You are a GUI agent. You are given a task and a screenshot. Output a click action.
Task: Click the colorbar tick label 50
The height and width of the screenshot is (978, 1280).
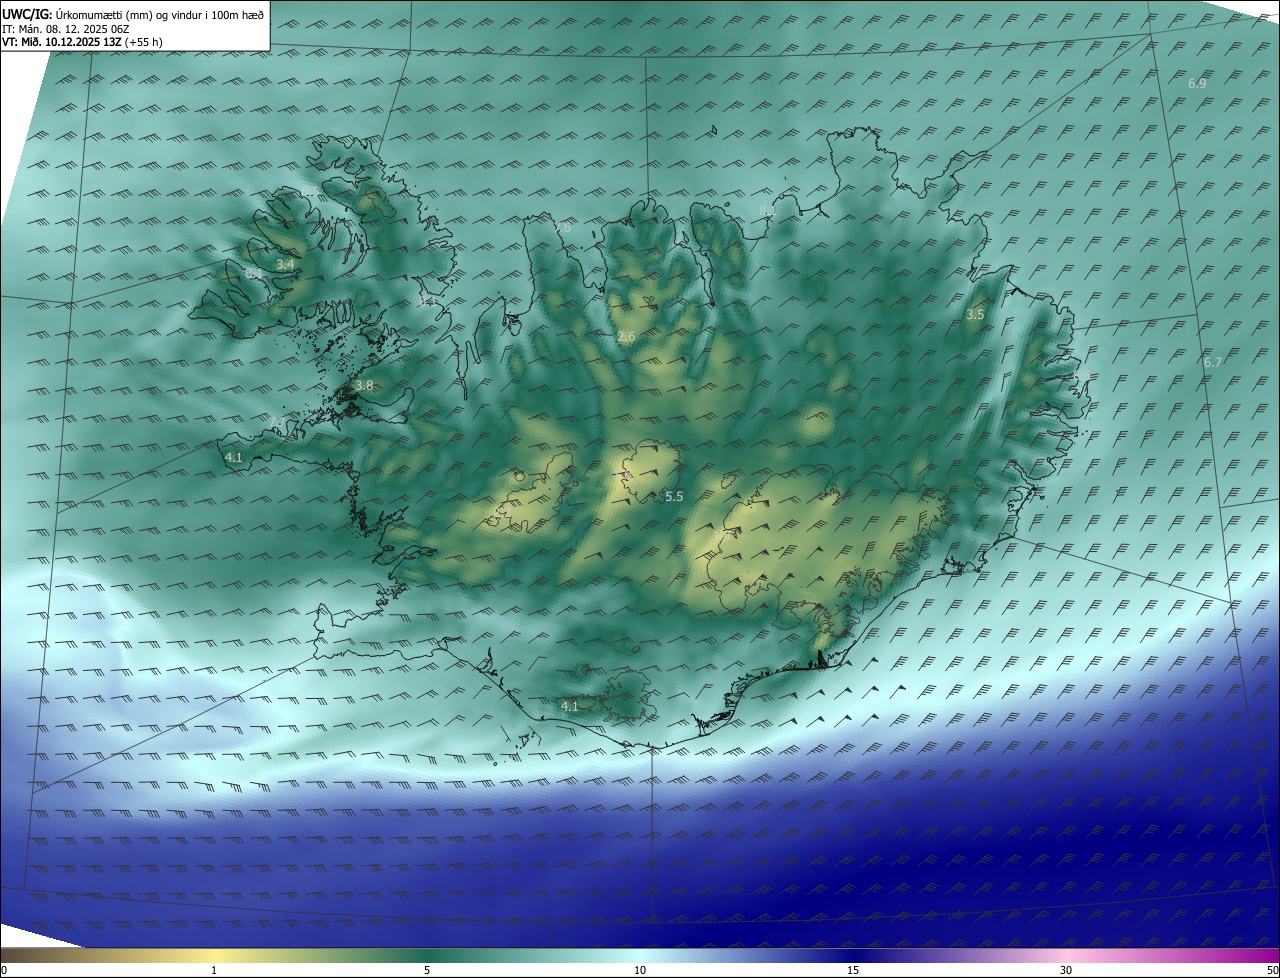point(1272,970)
